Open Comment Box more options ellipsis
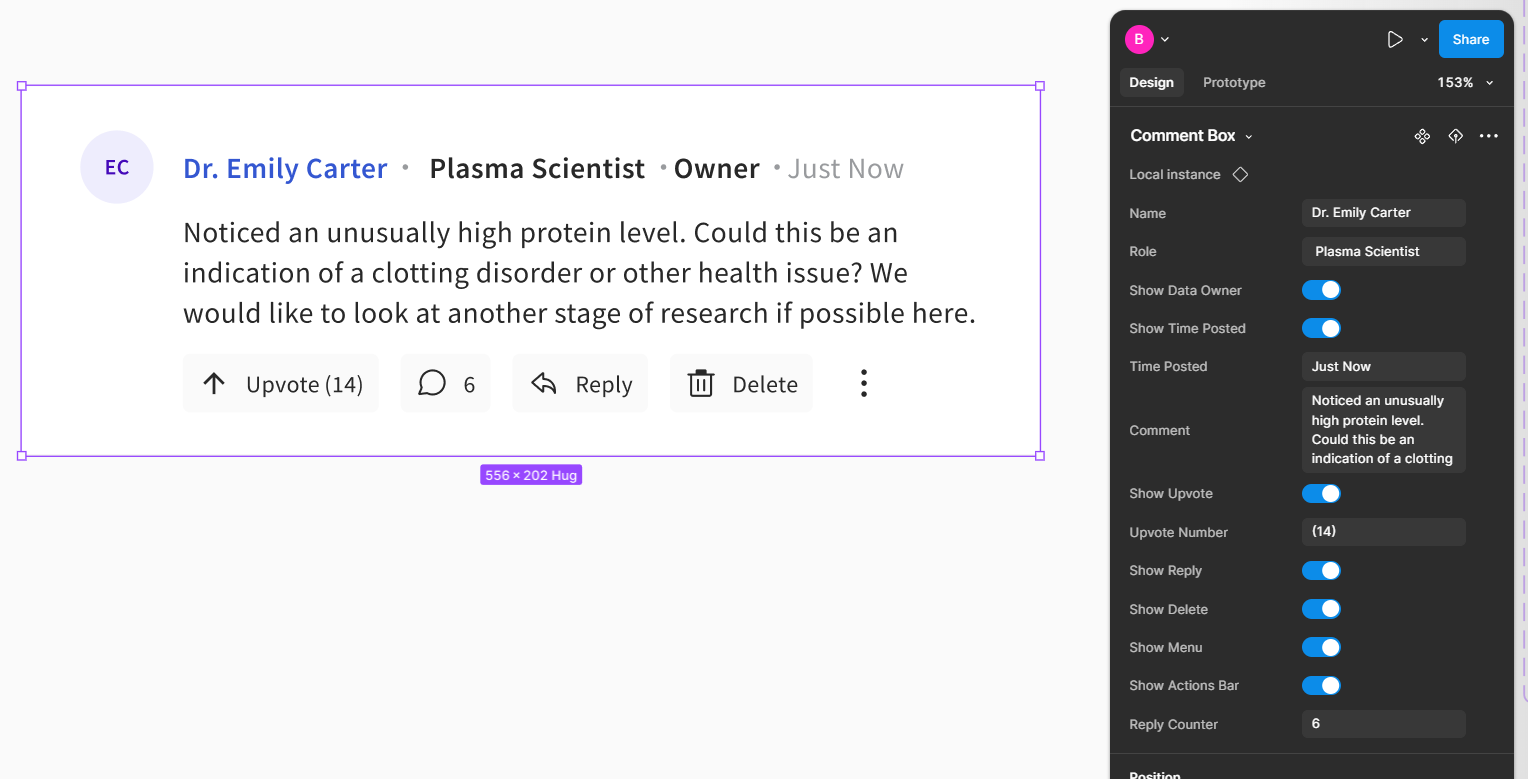The height and width of the screenshot is (779, 1528). 1489,136
